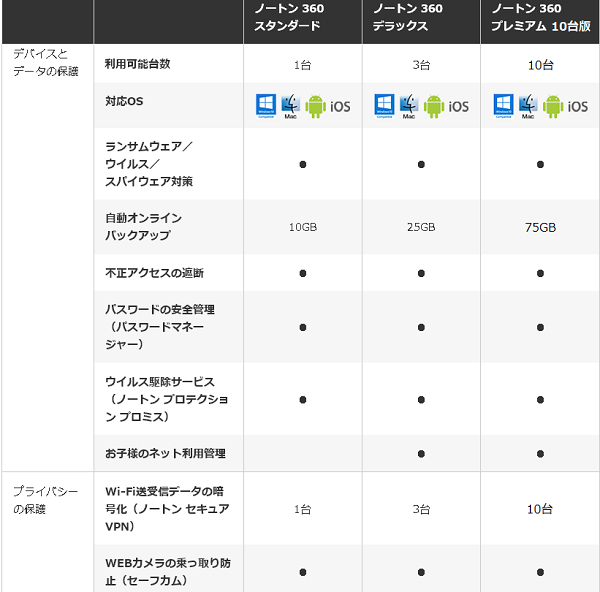Click Android icon in Norton 360 Standard column
Screen dimensions: 600x592
pos(316,106)
